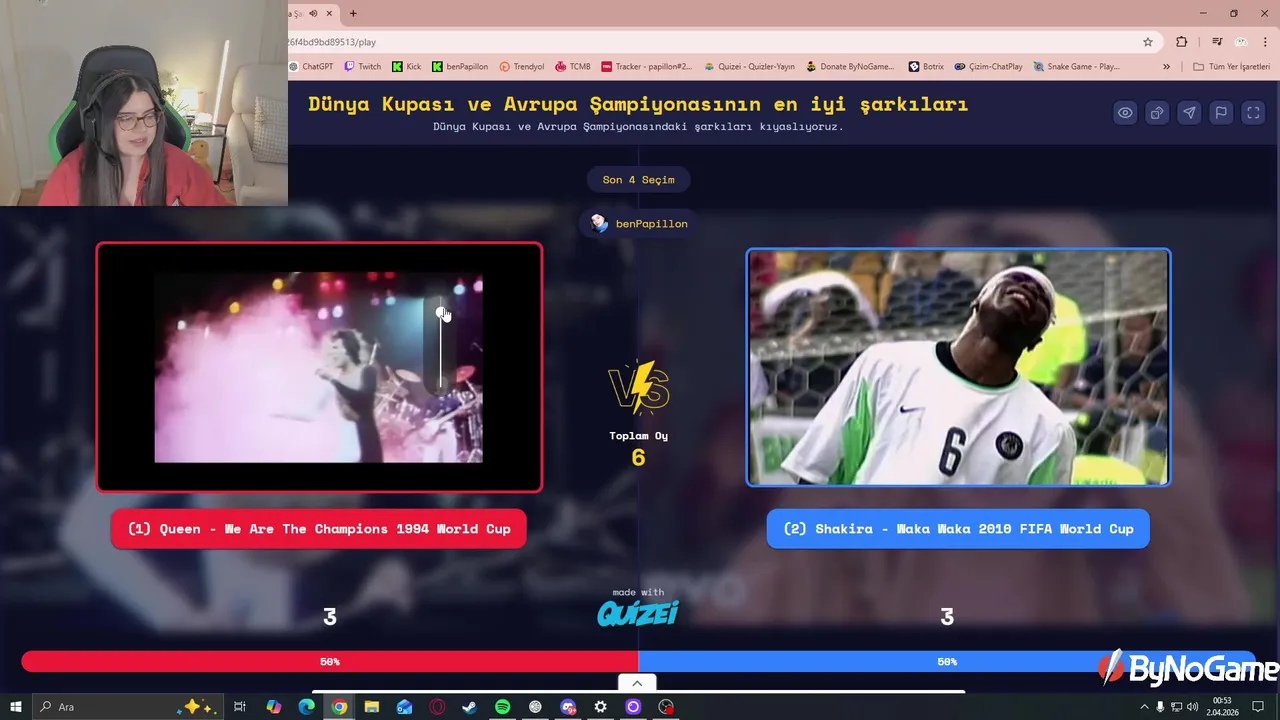Open Settings gear in taskbar
The image size is (1280, 720).
coord(600,707)
